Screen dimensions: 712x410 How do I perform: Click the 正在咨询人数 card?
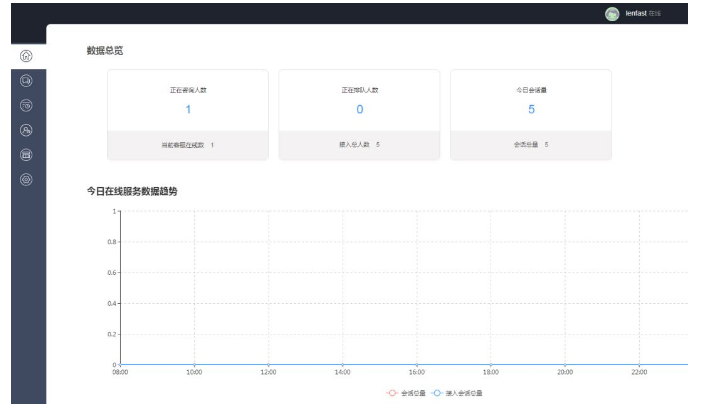click(x=188, y=100)
